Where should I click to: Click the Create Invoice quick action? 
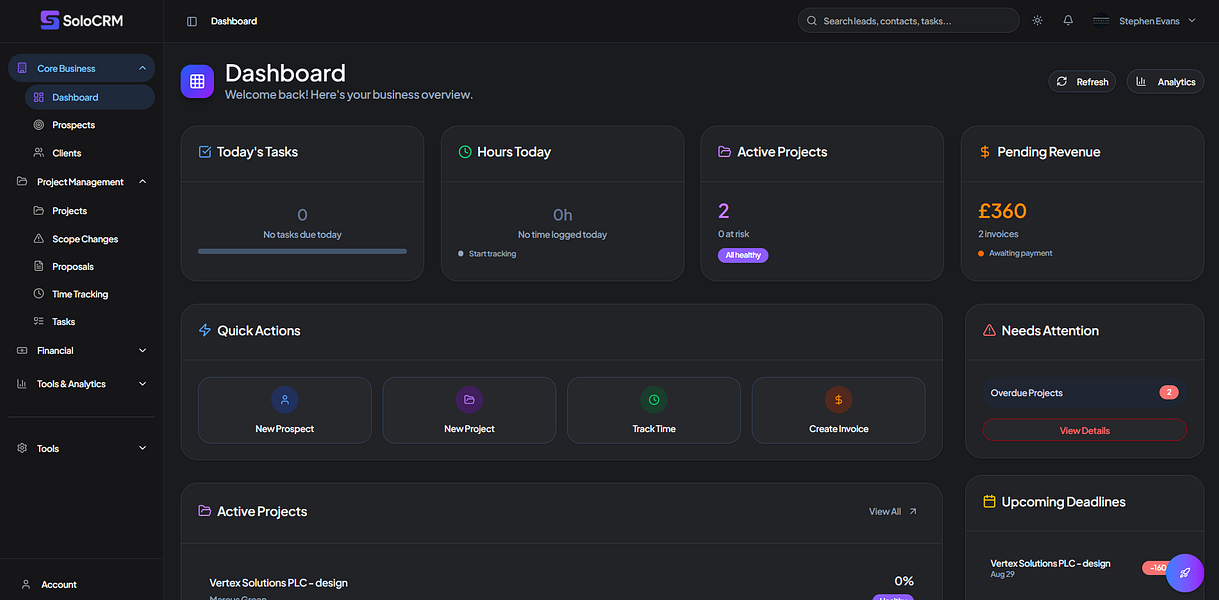(x=838, y=410)
